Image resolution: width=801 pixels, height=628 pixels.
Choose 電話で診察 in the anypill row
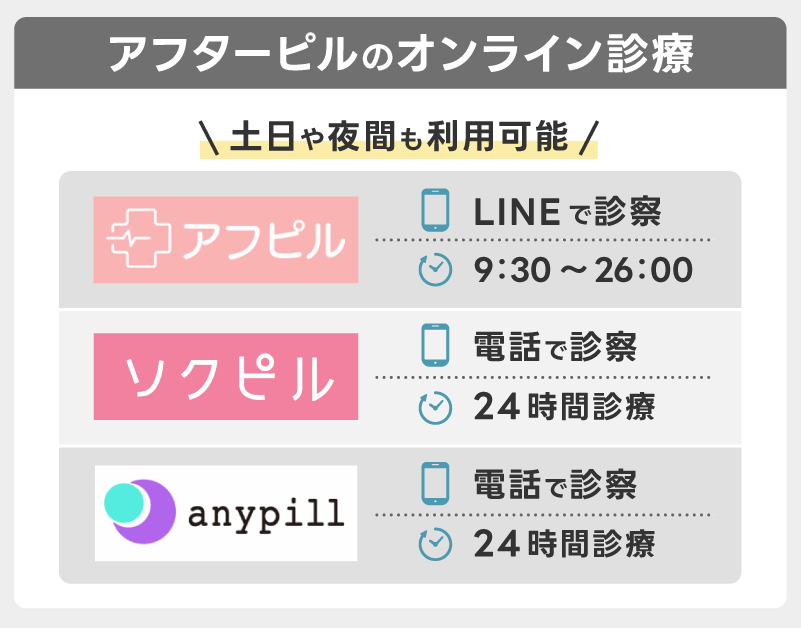[x=554, y=484]
